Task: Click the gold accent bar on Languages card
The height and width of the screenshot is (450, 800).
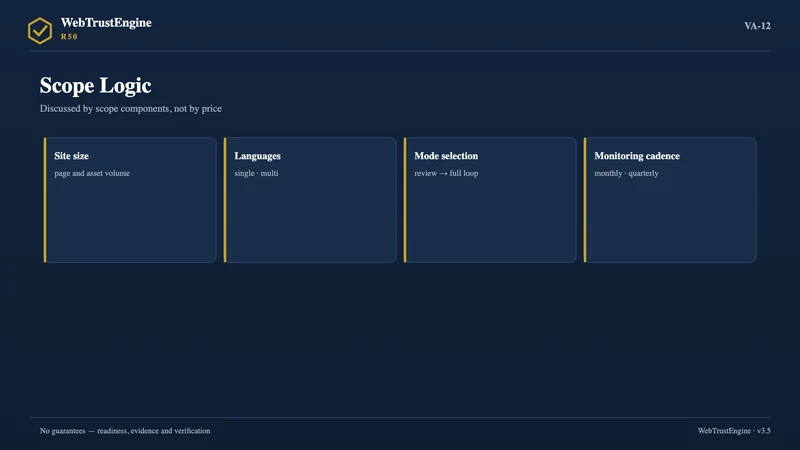Action: 225,200
